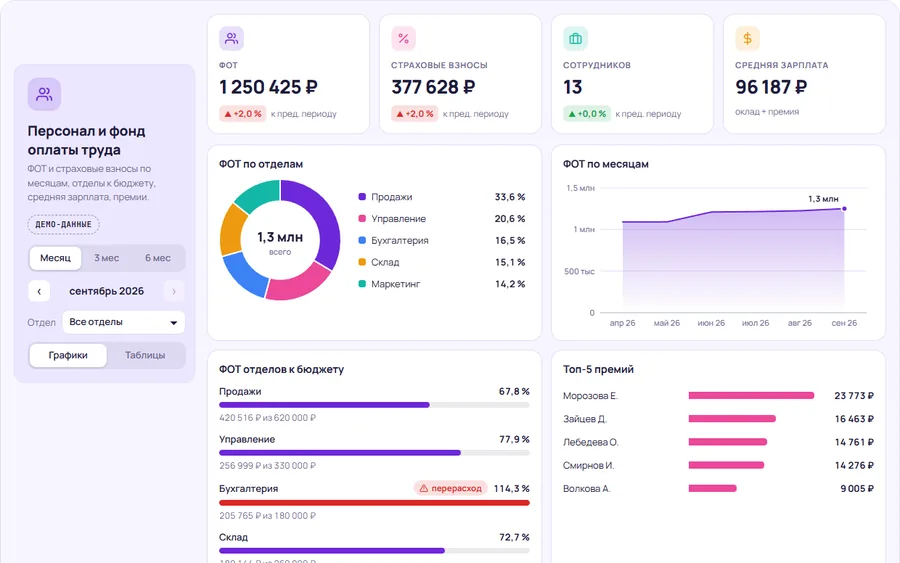Click the +2,0 % change badge on ФОТ card
900x563 pixels.
click(242, 114)
